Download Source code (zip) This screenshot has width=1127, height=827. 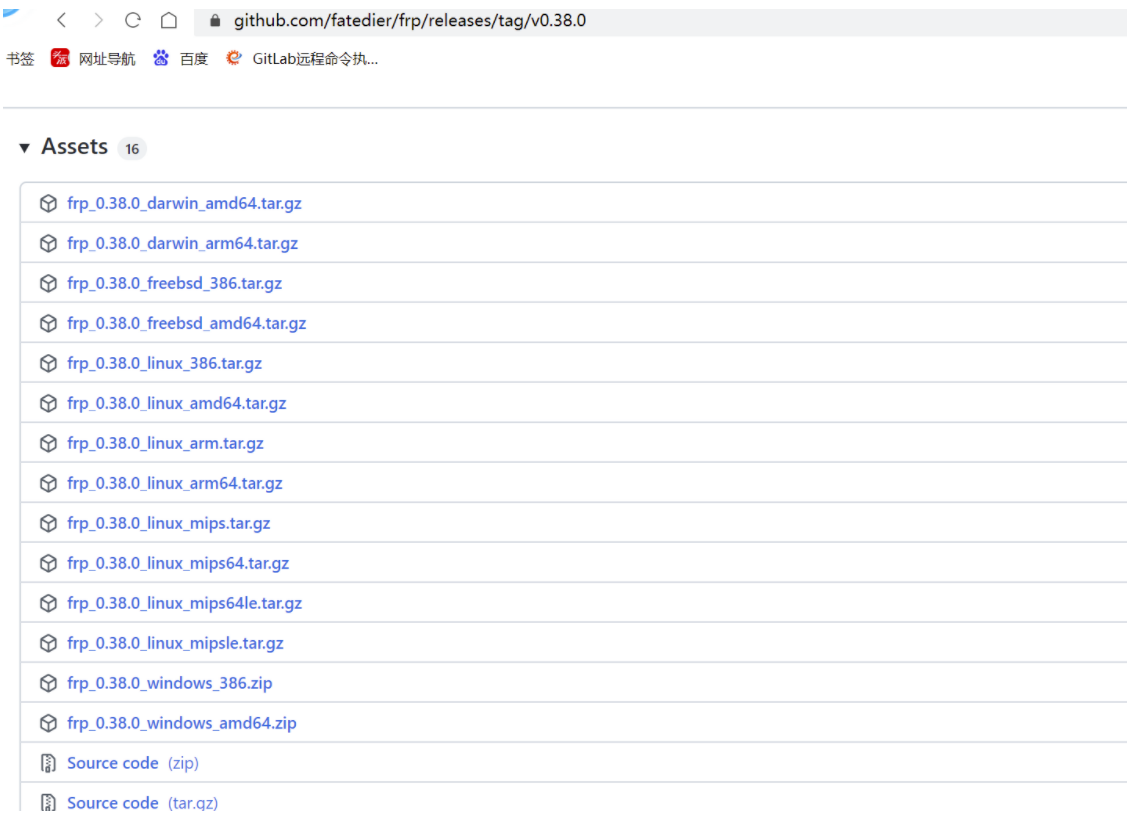pyautogui.click(x=133, y=763)
